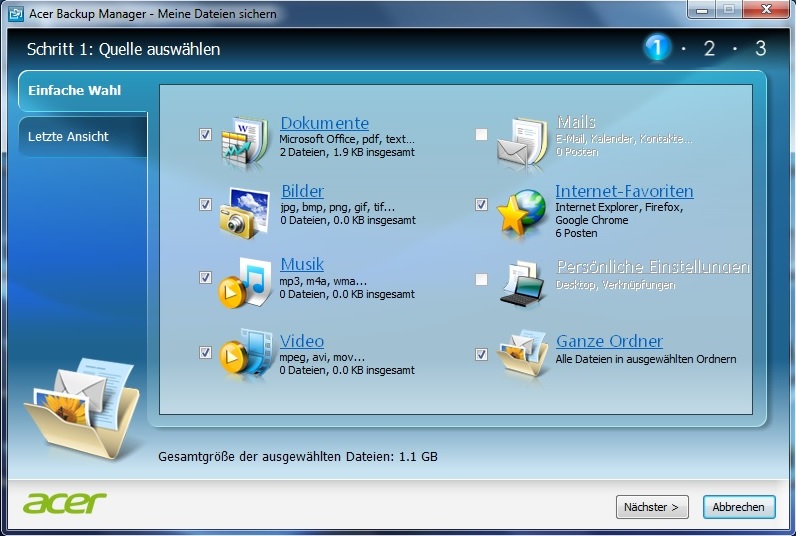
Task: Click the step 1 blue circle indicator
Action: point(657,48)
